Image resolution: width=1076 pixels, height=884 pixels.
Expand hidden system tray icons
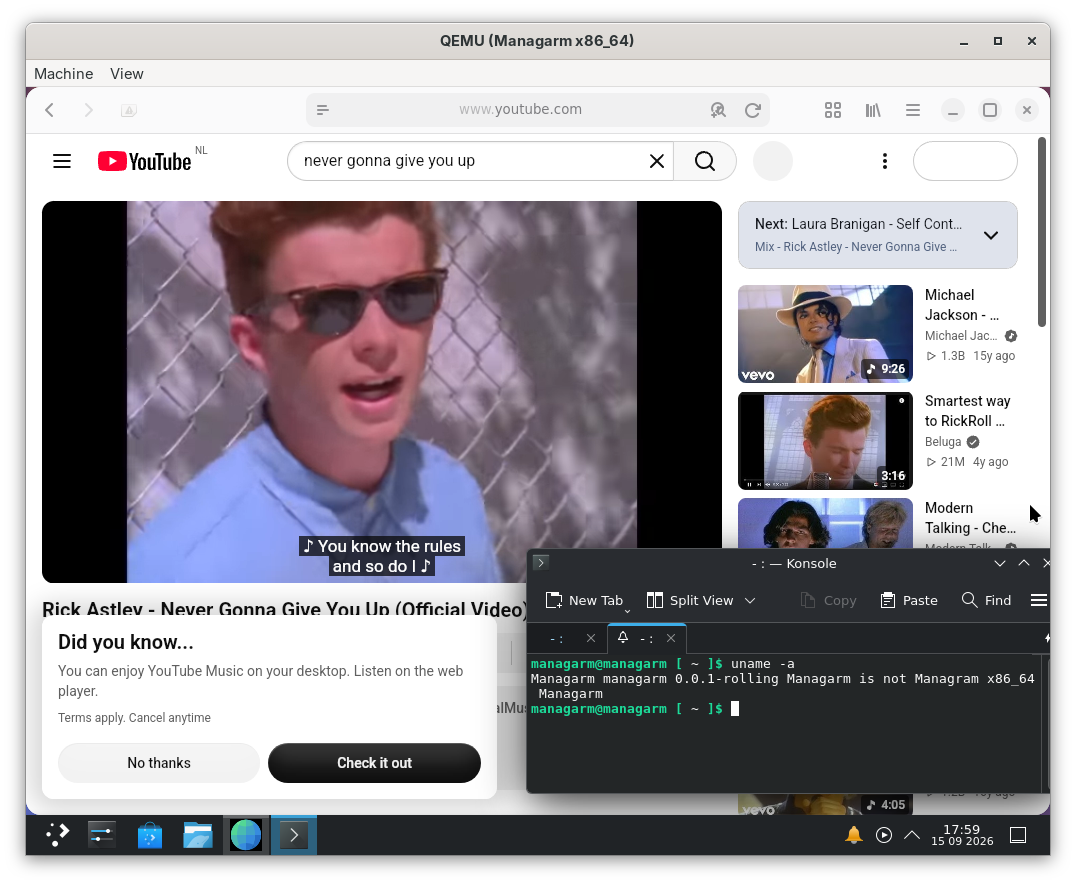click(x=912, y=835)
